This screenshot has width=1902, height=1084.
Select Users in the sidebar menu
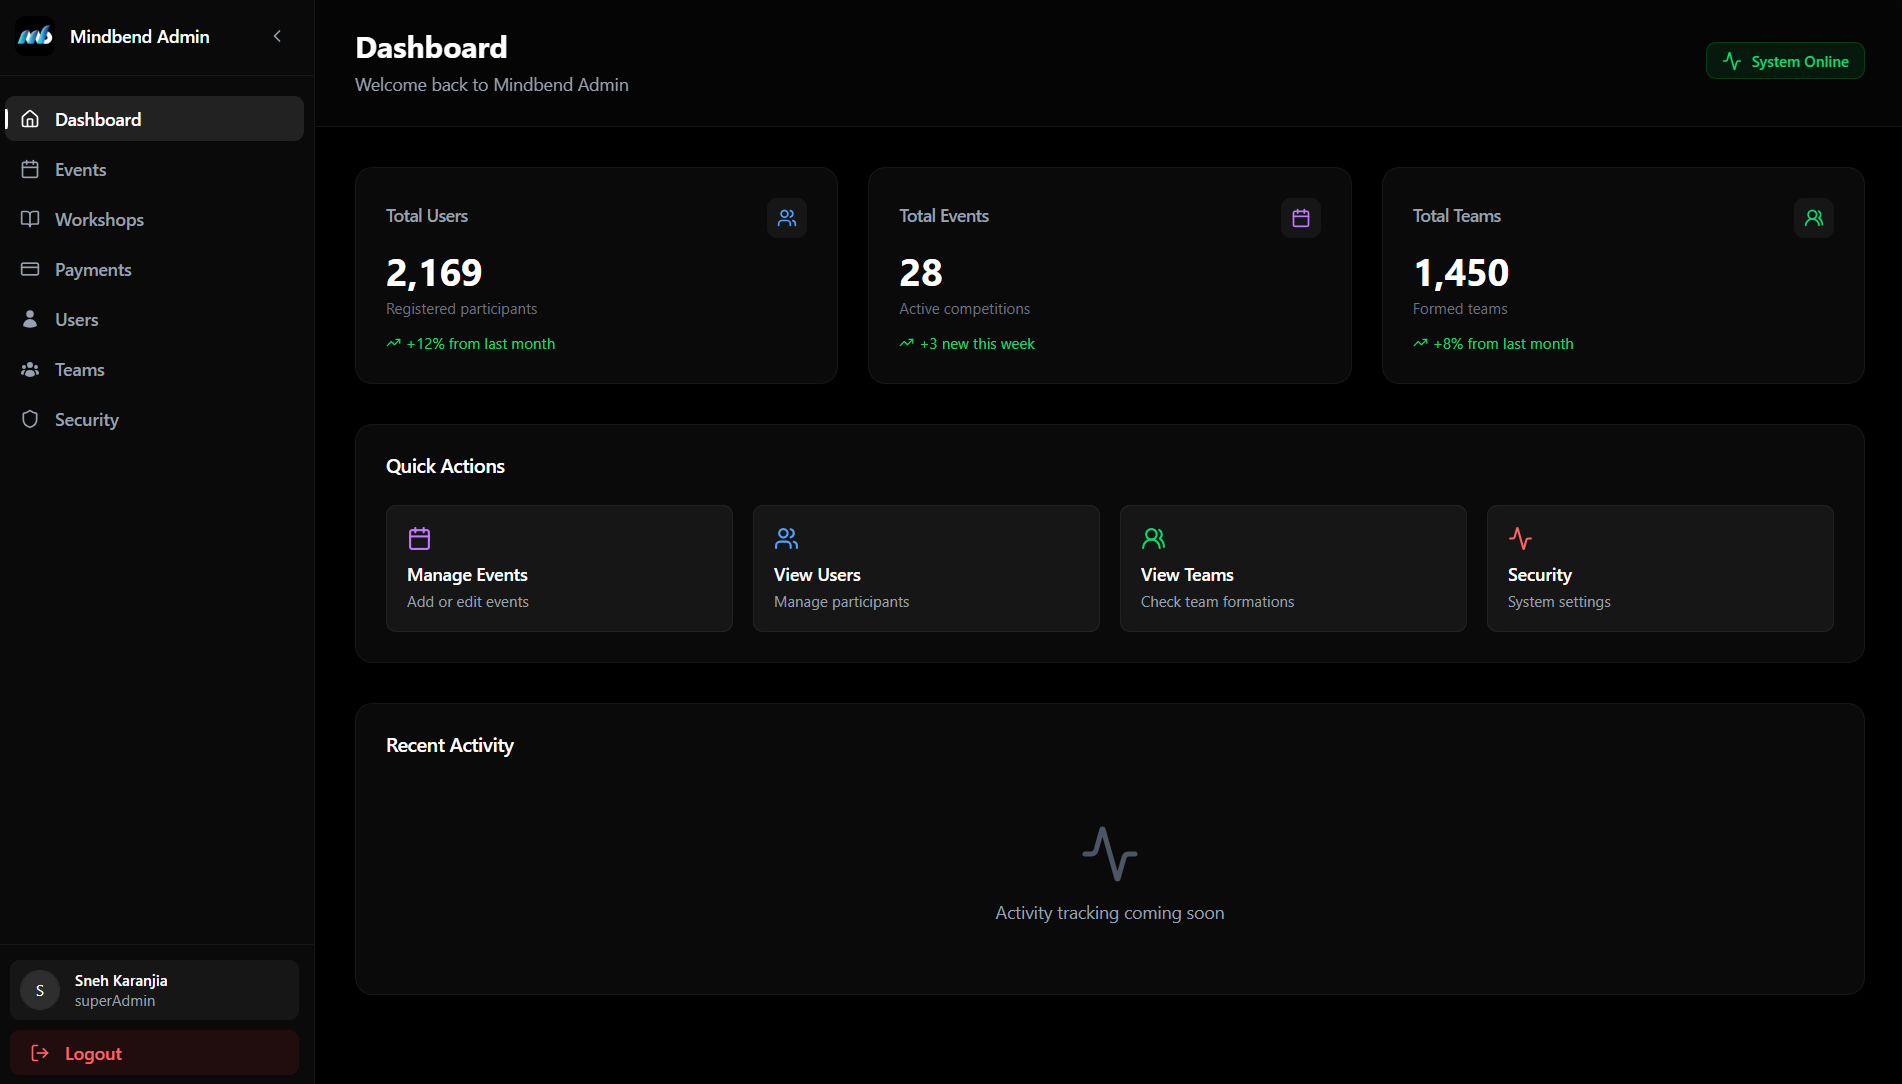(x=155, y=319)
